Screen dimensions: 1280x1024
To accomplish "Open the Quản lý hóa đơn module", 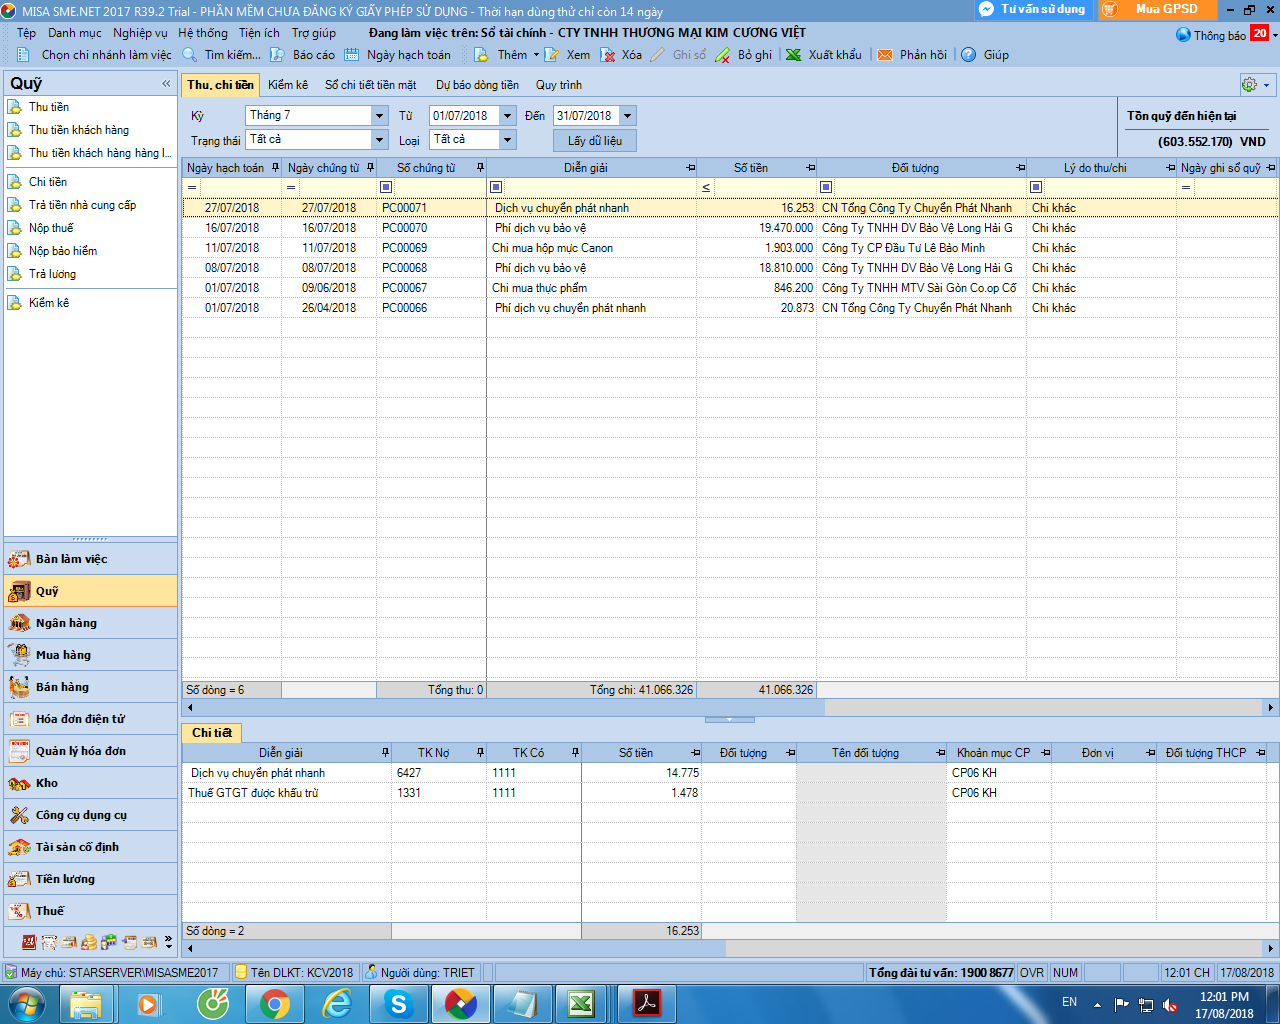I will tap(90, 751).
